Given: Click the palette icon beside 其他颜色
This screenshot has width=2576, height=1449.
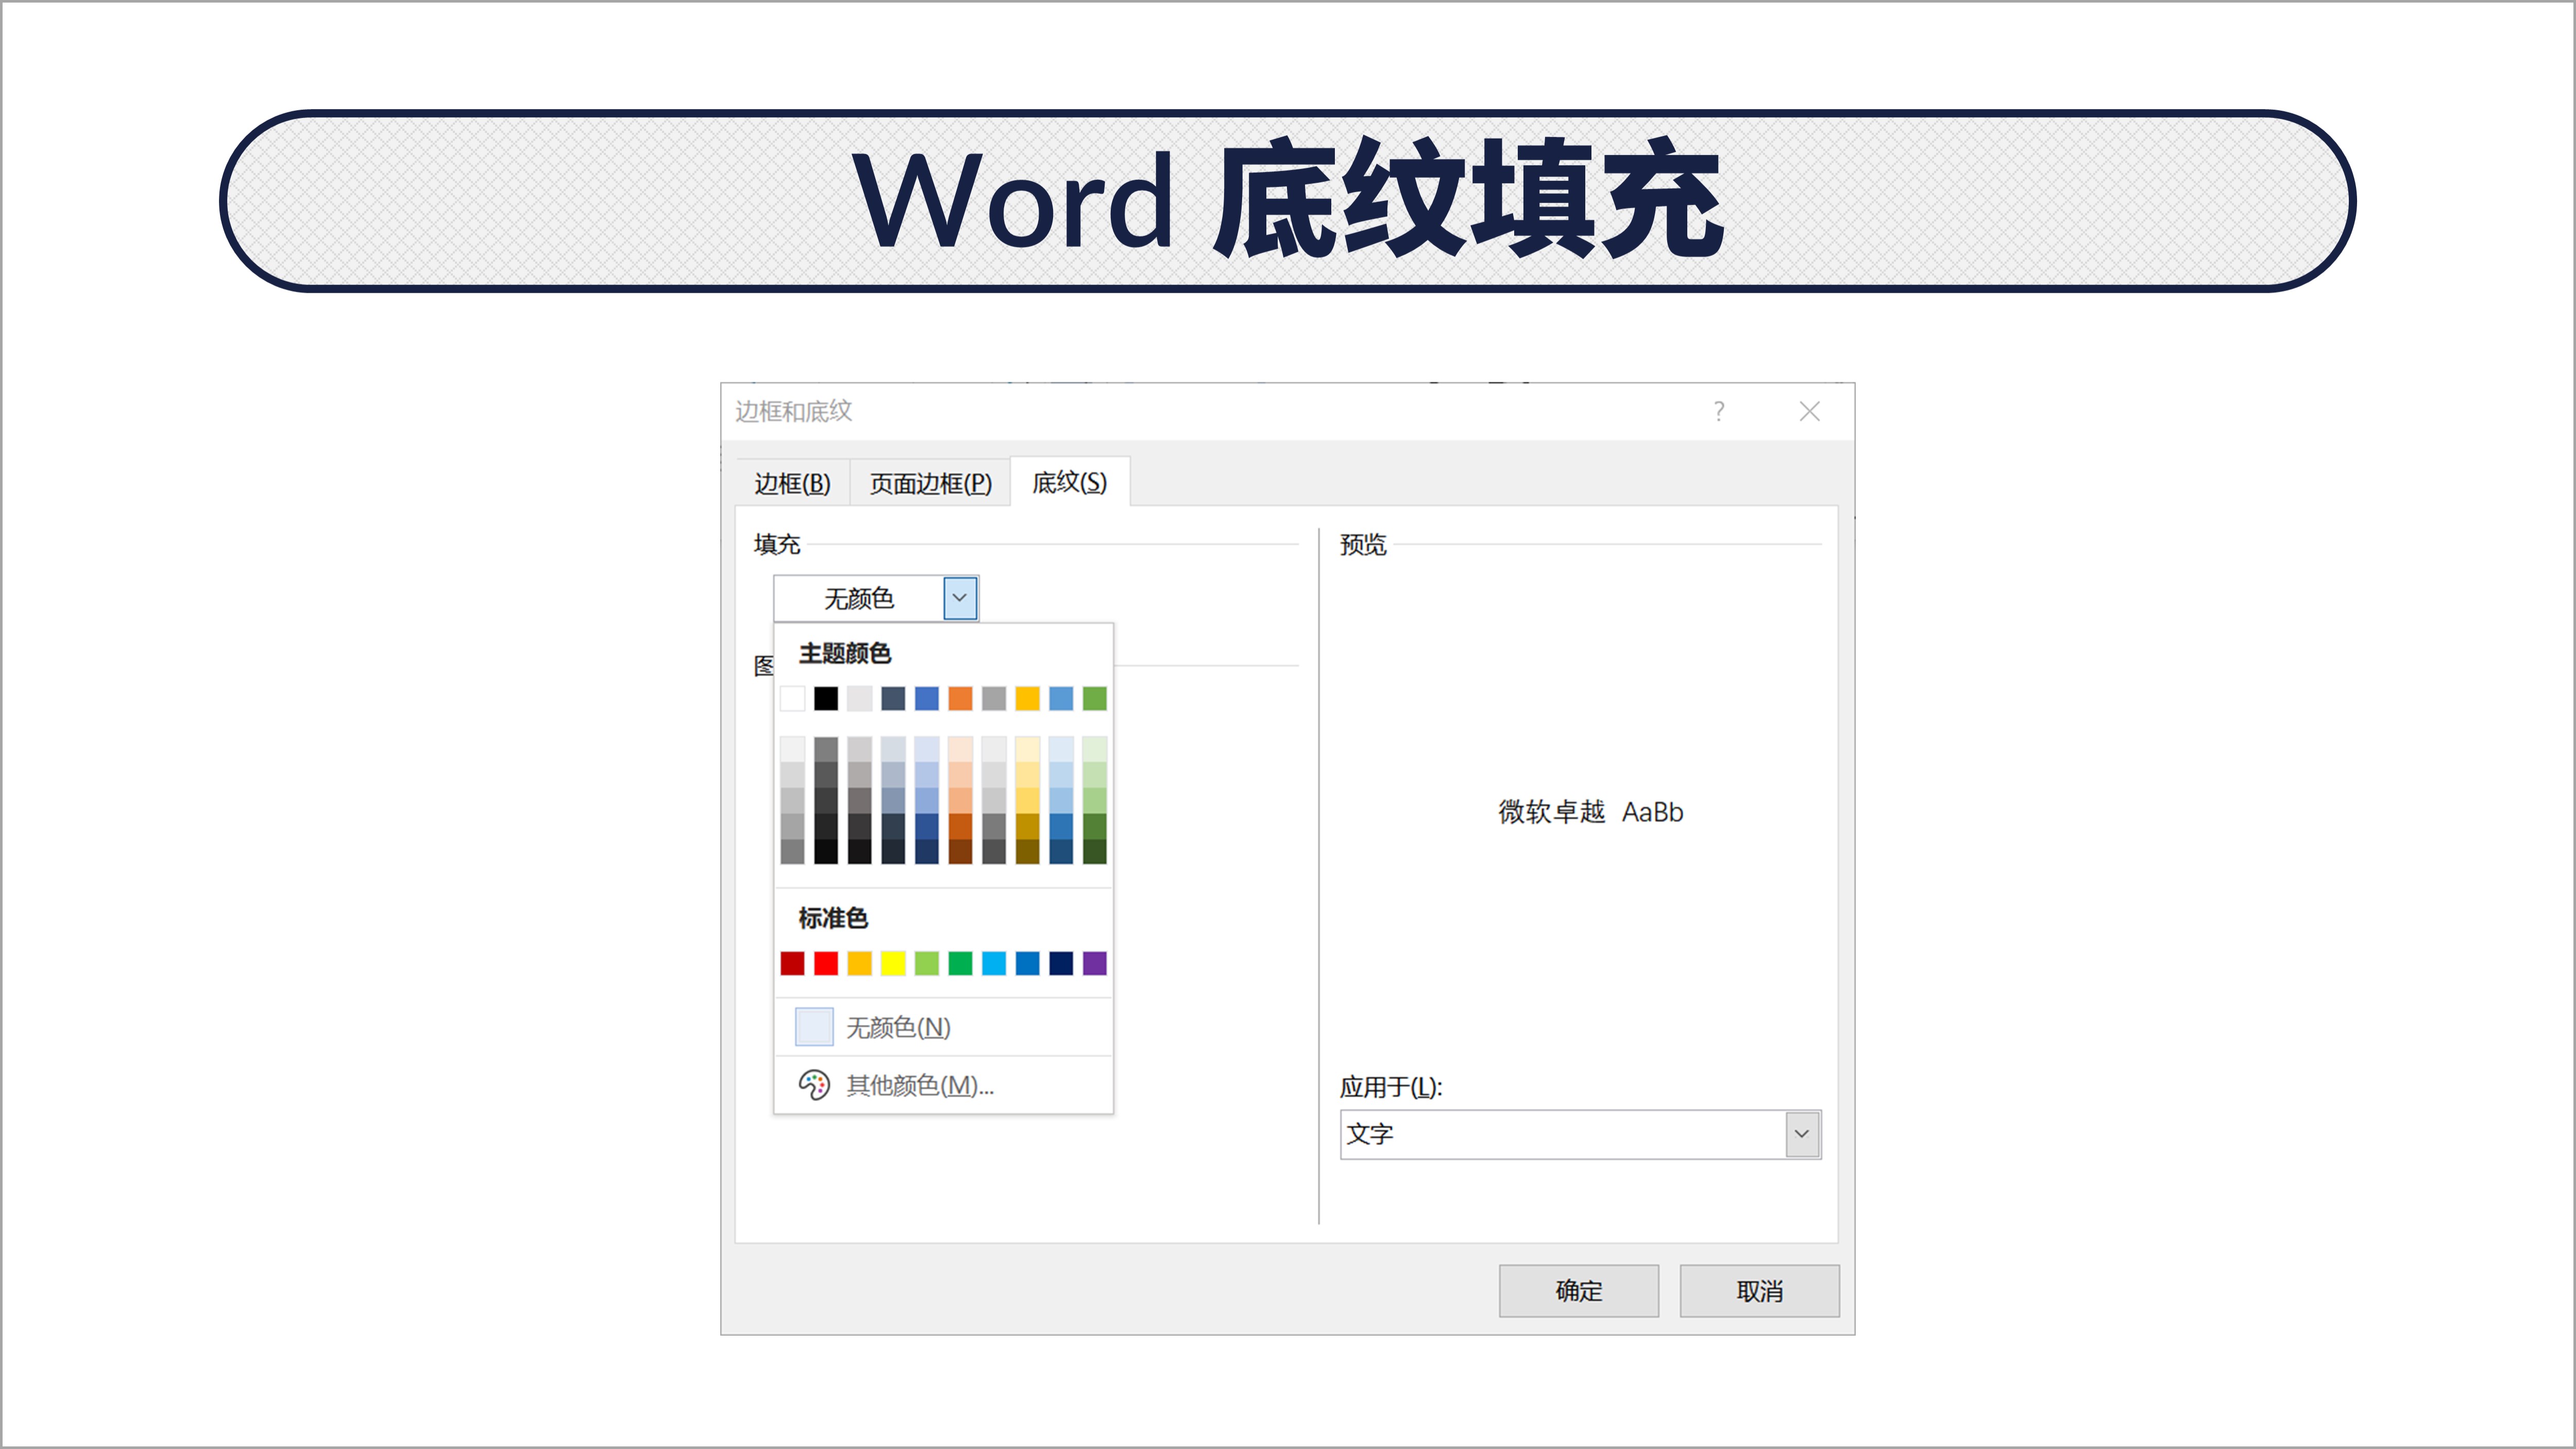Looking at the screenshot, I should coord(814,1086).
